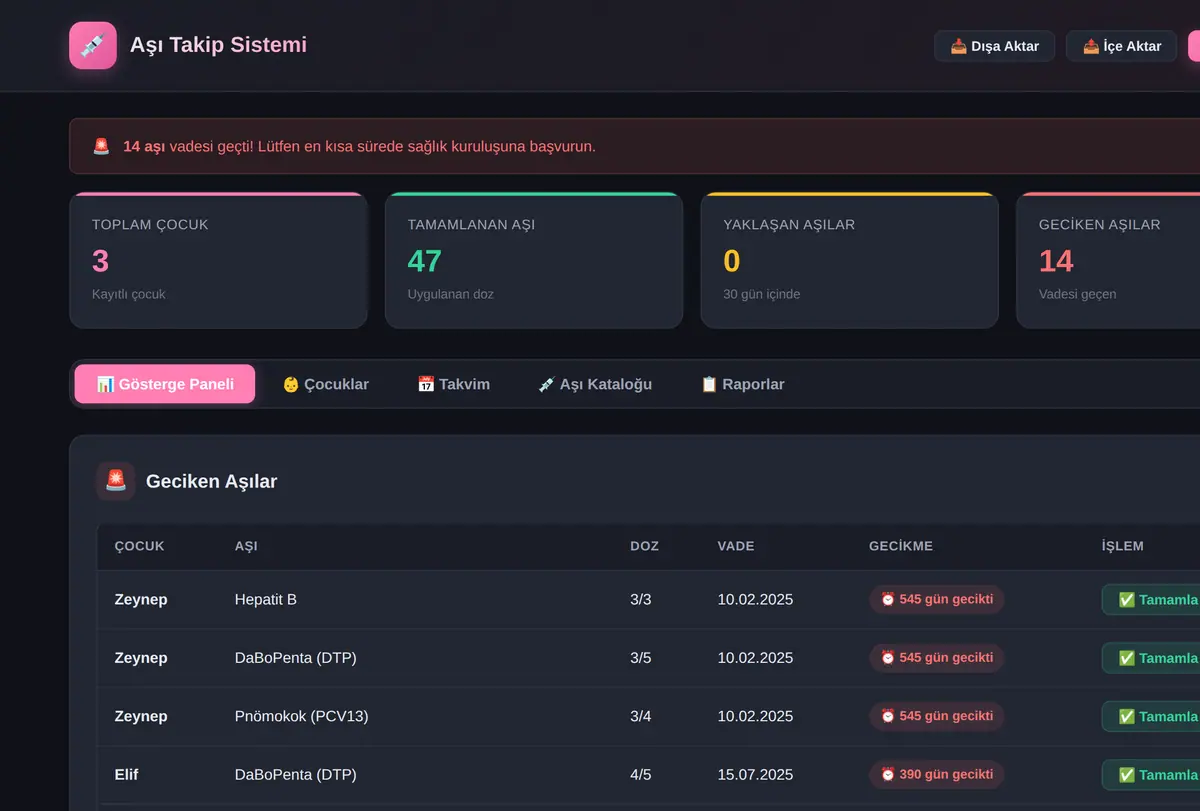Click the AŞI column header
This screenshot has height=811, width=1200.
(246, 546)
